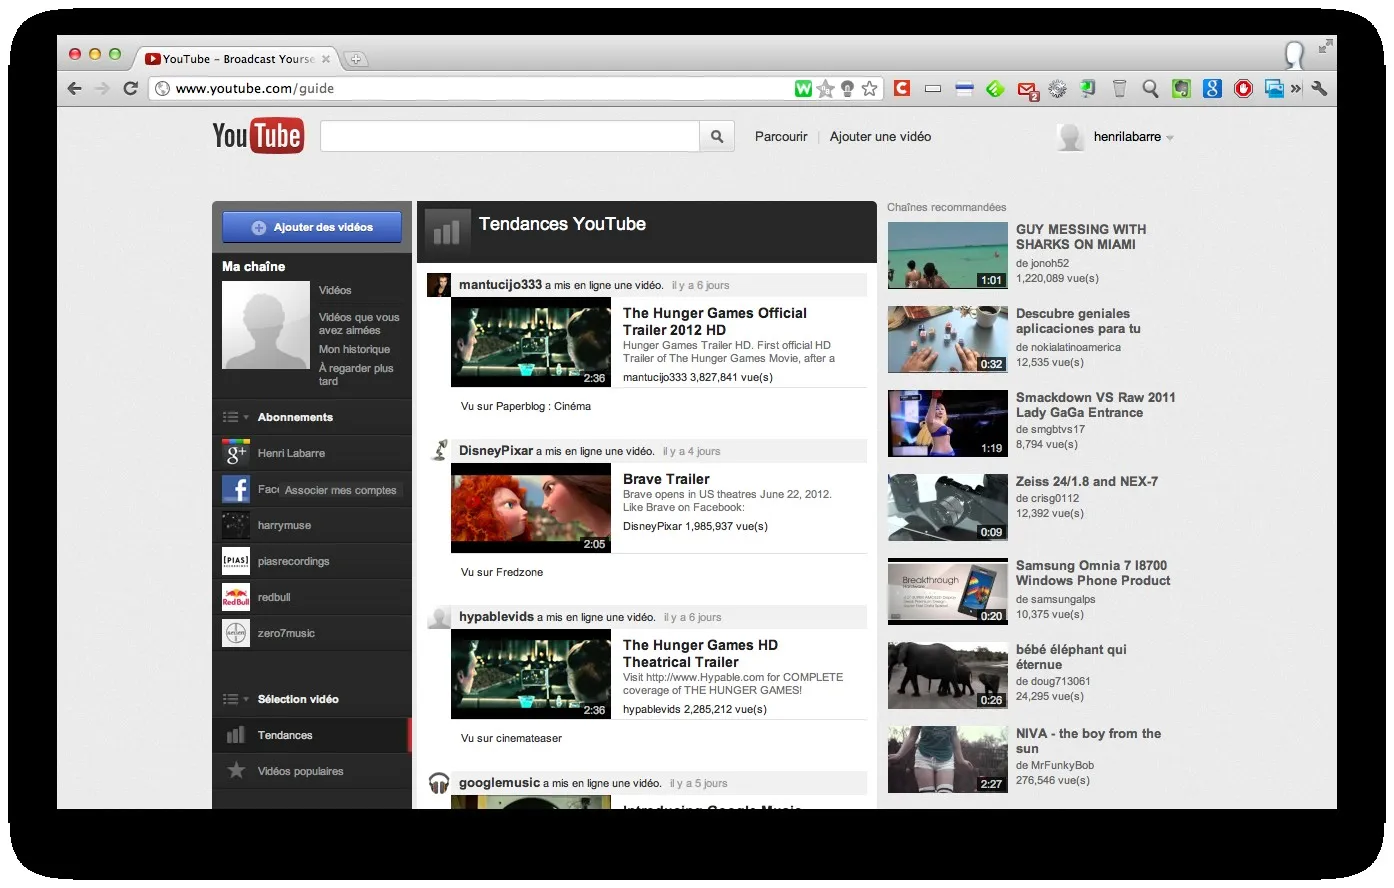Click the Google+ icon beside Henri Labarre

[x=236, y=453]
